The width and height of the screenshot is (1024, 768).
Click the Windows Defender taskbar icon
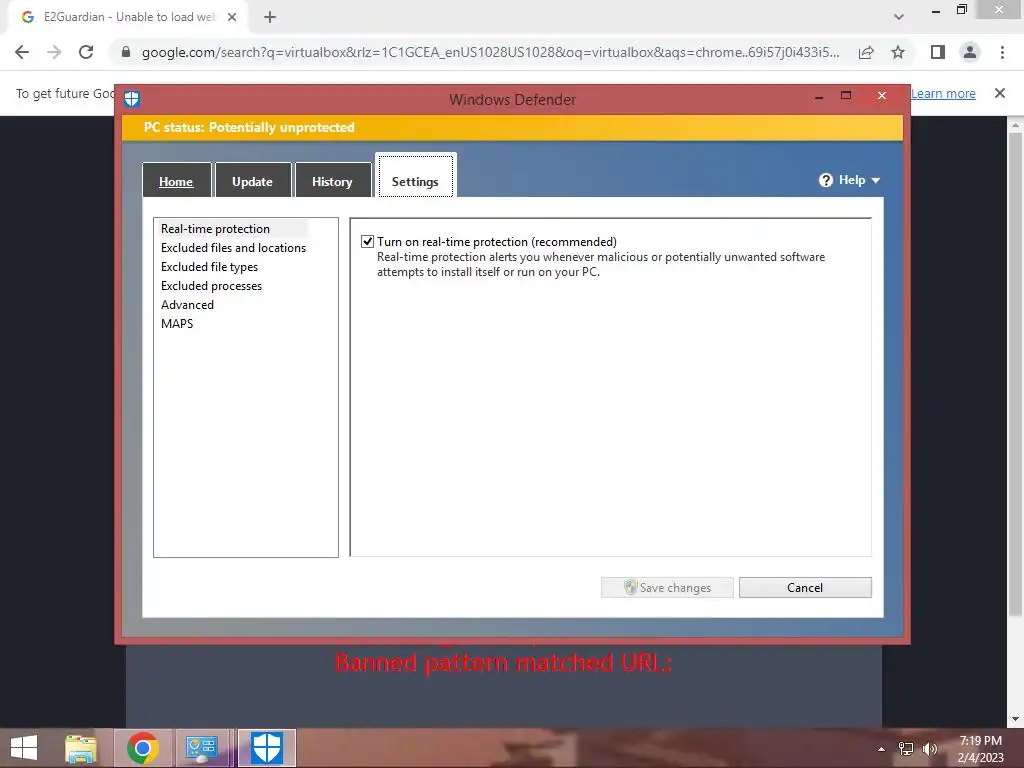click(266, 748)
